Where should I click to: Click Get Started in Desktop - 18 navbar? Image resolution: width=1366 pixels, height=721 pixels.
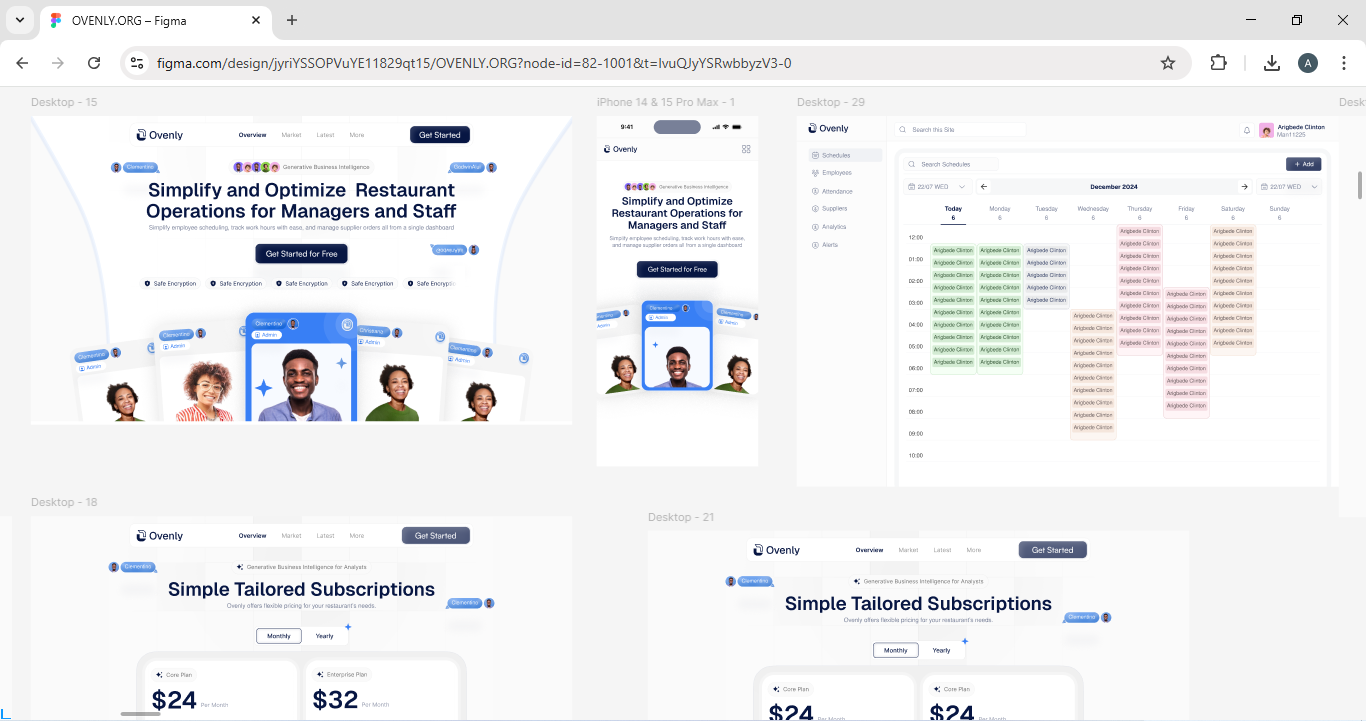tap(436, 536)
